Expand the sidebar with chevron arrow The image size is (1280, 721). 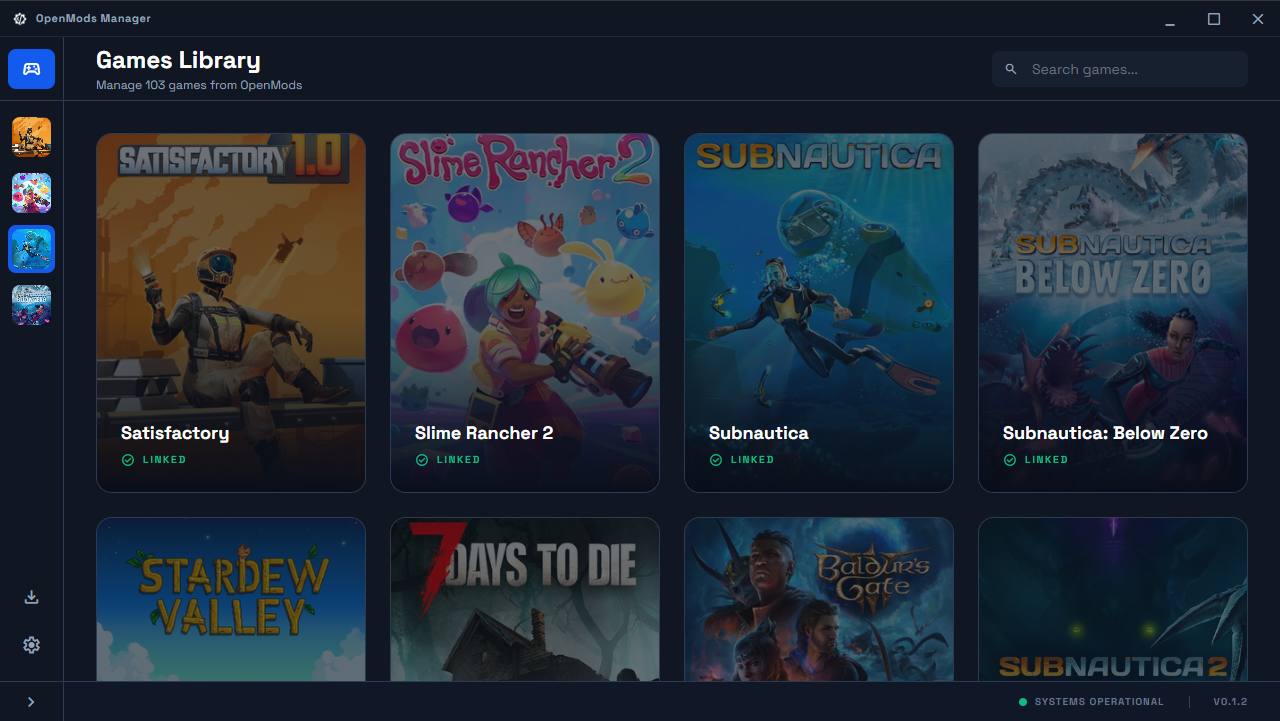[31, 702]
